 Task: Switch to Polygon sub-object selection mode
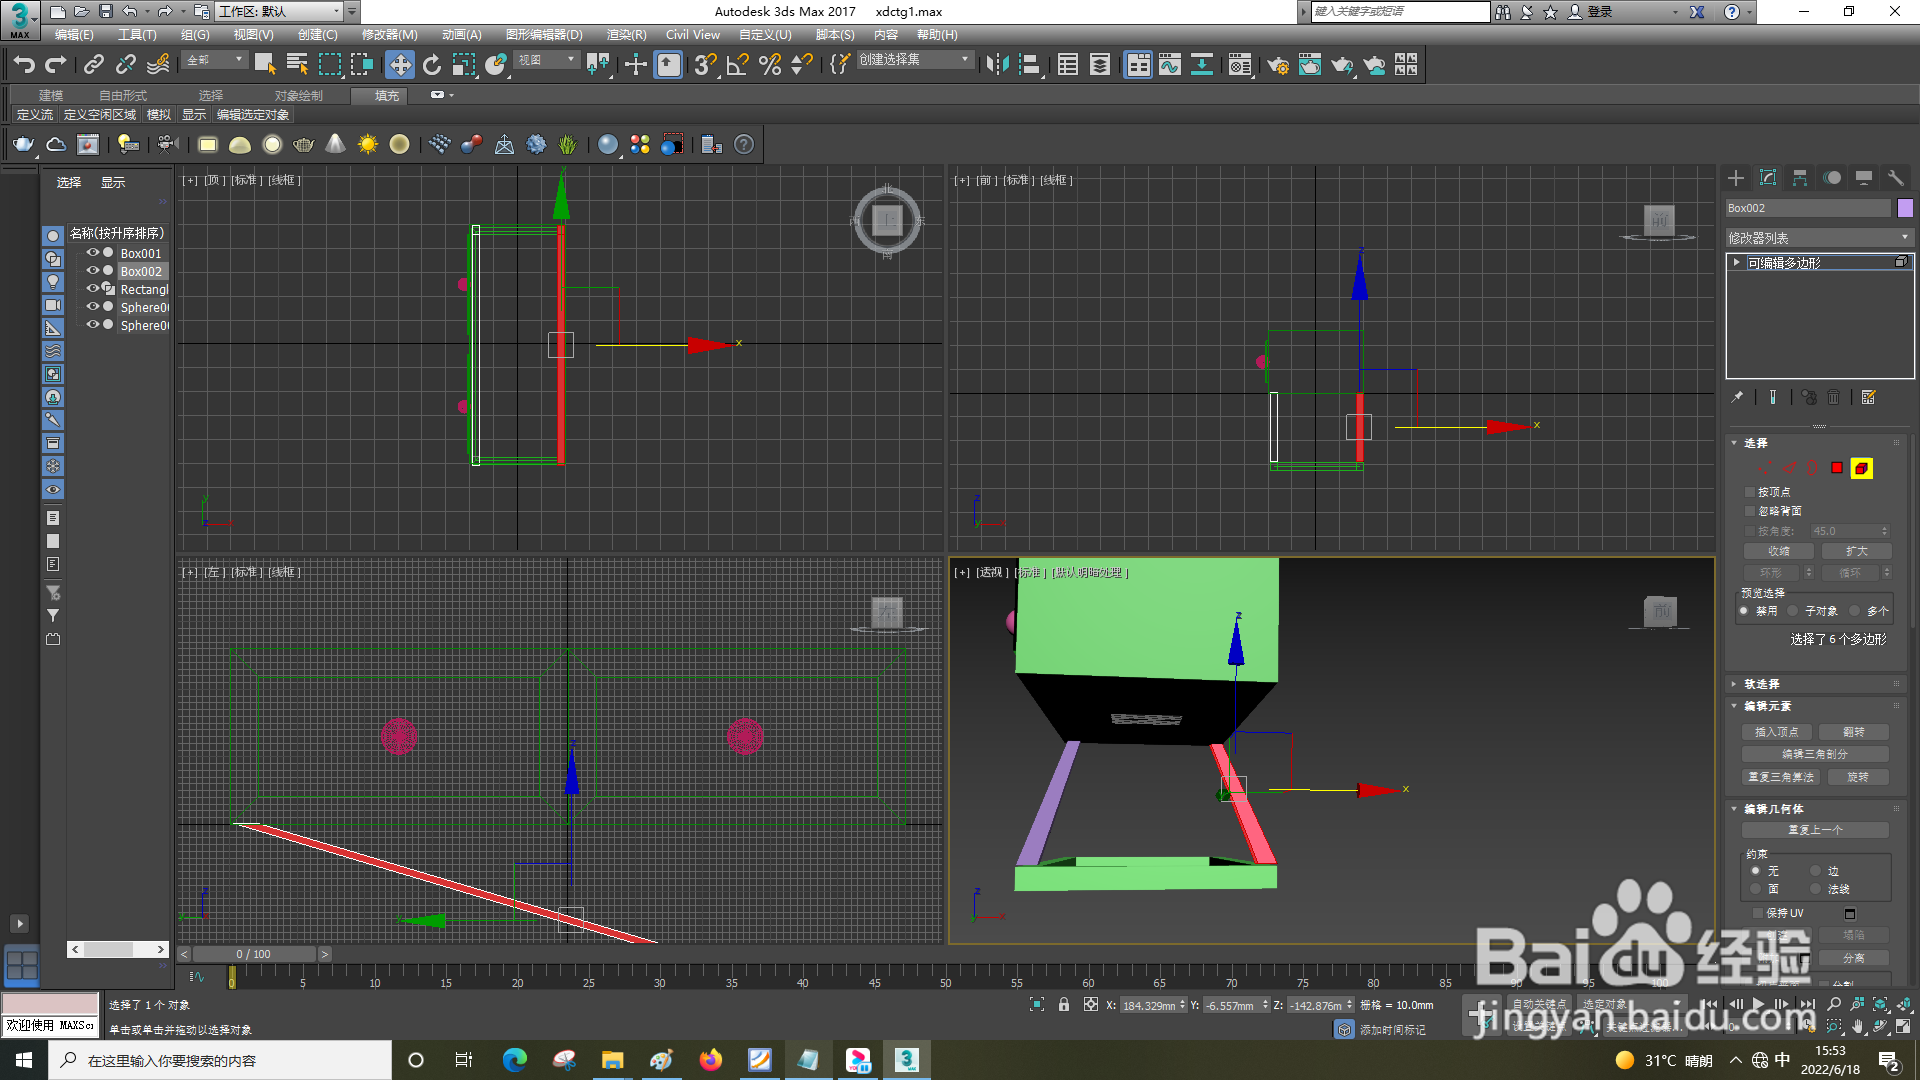(x=1837, y=468)
